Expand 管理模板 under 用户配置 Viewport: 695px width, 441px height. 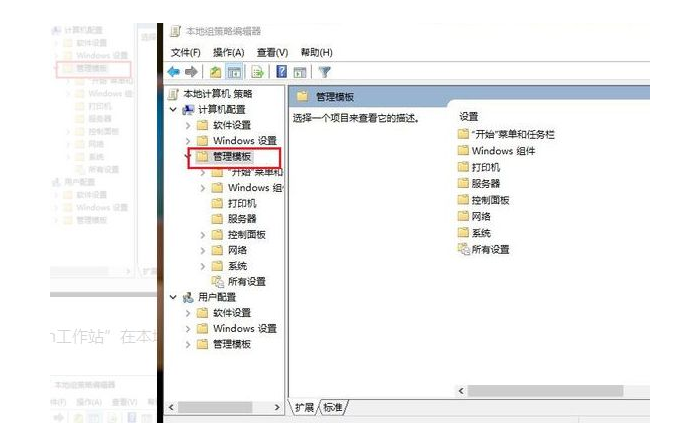click(x=188, y=344)
